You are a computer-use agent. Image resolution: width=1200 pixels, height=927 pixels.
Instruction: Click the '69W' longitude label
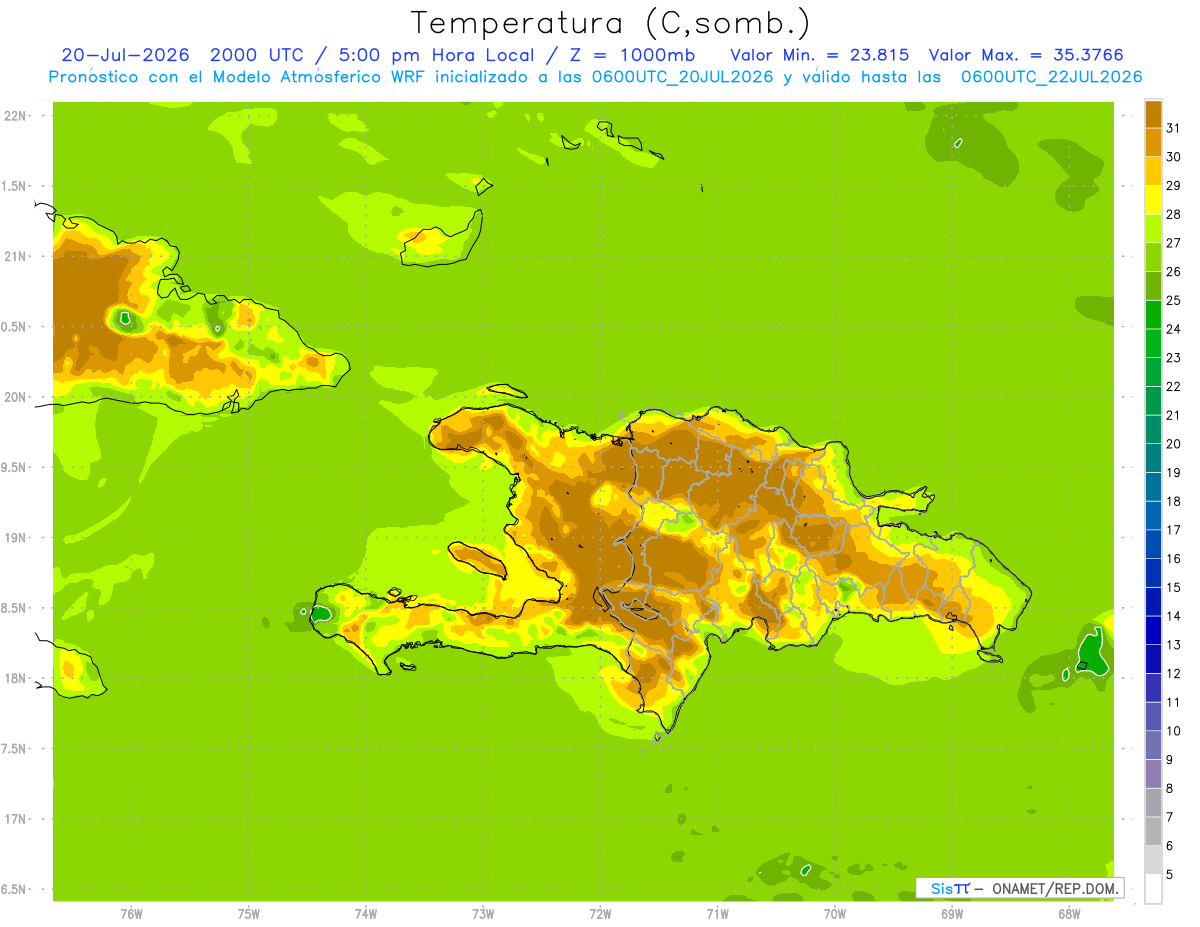952,914
